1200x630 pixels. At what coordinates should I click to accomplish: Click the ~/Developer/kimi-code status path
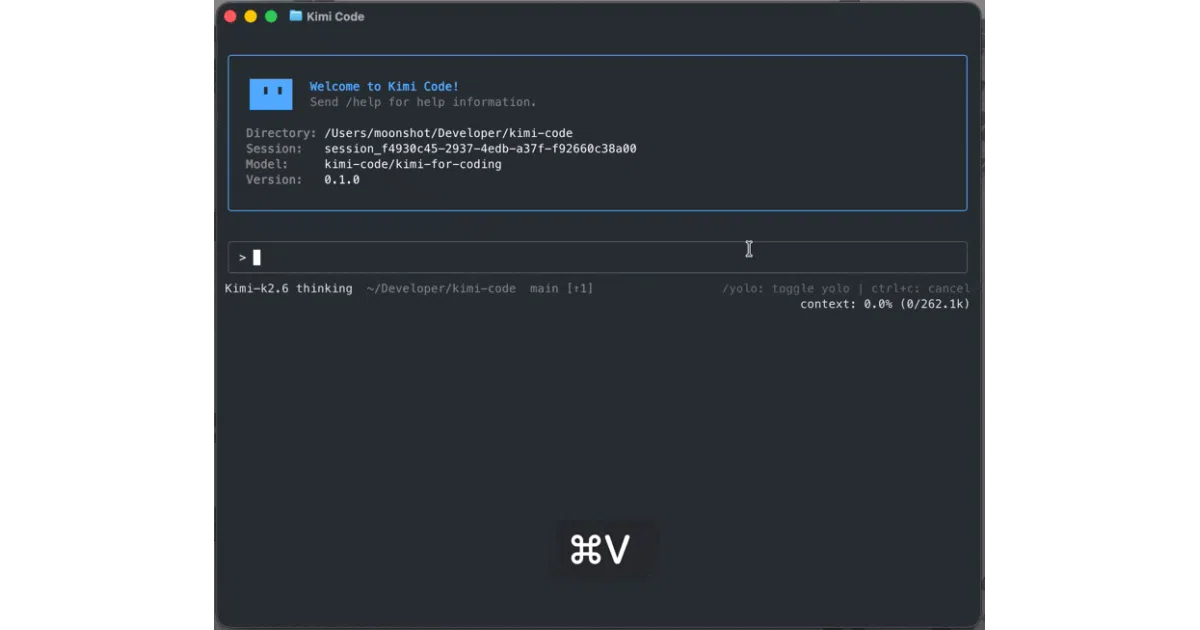coord(441,288)
